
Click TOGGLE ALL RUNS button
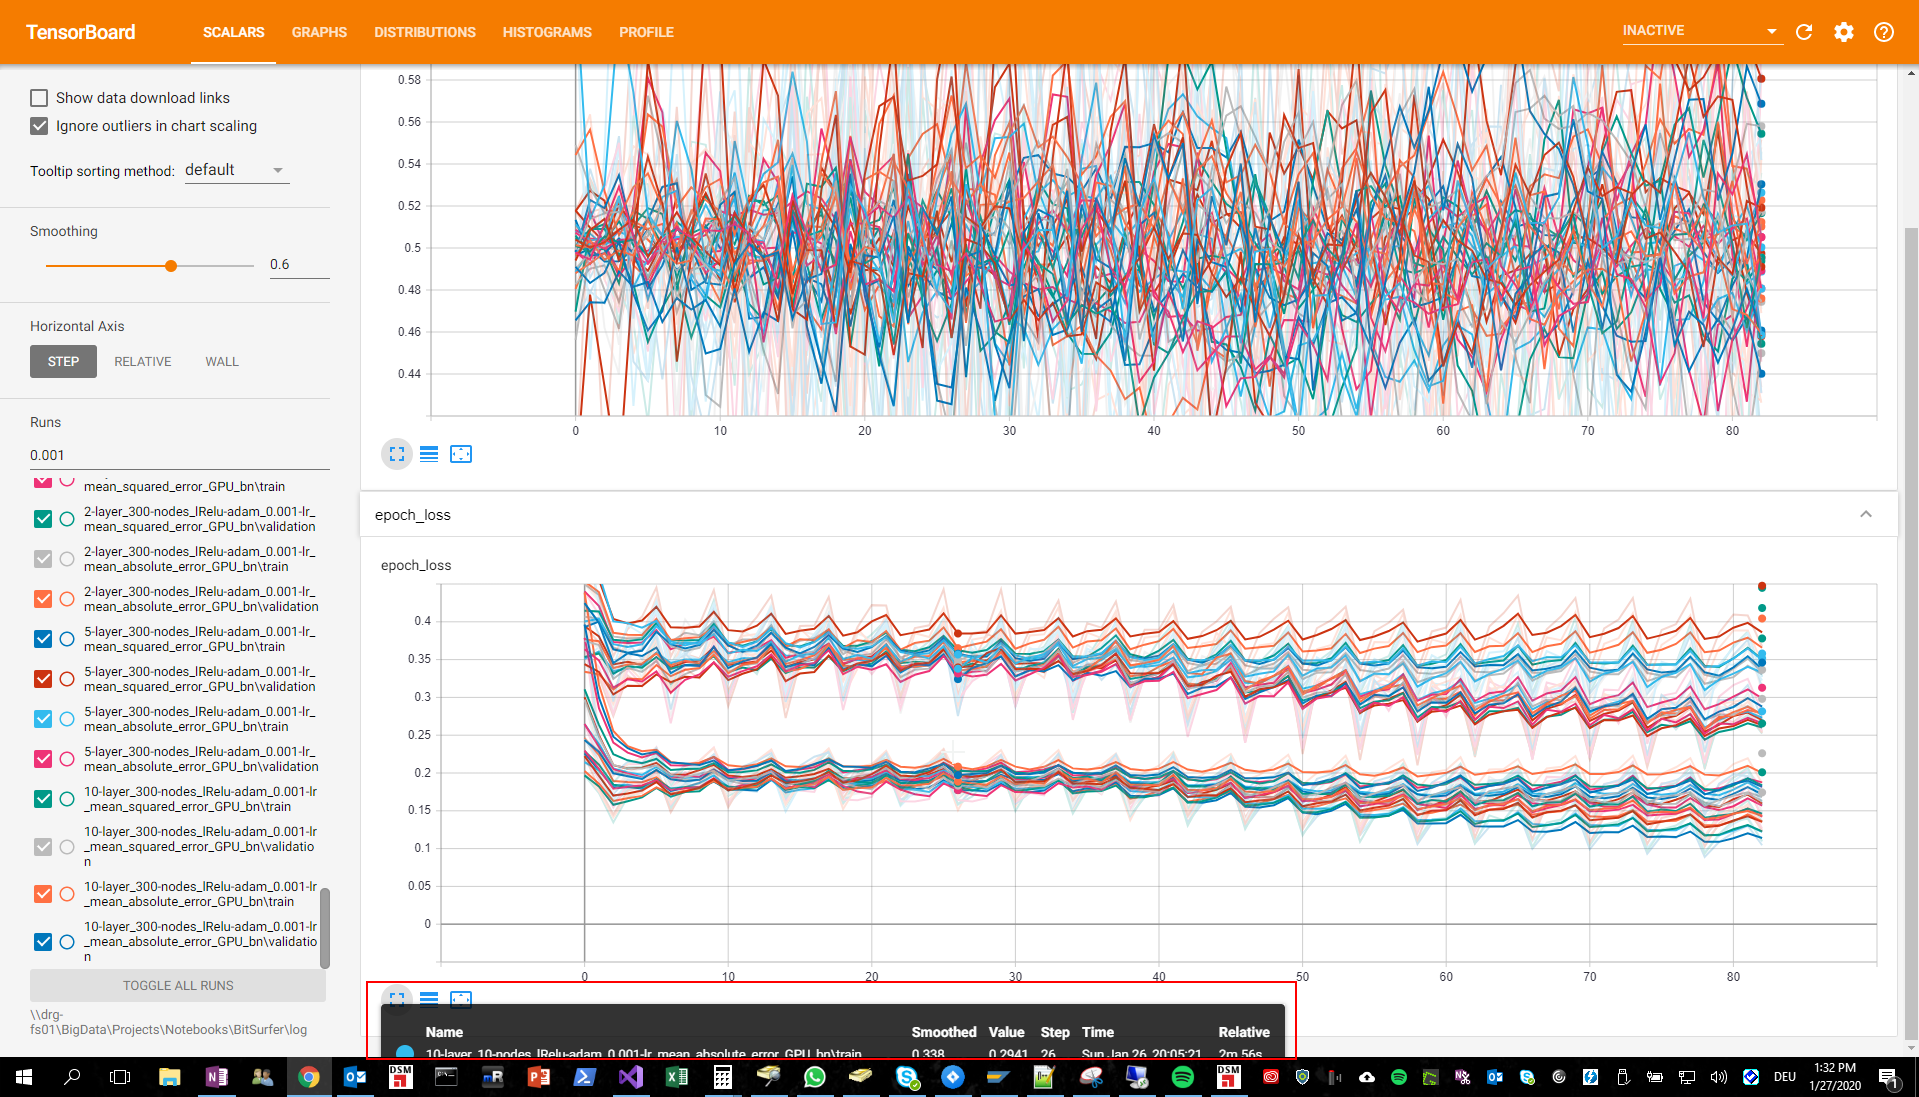(178, 986)
